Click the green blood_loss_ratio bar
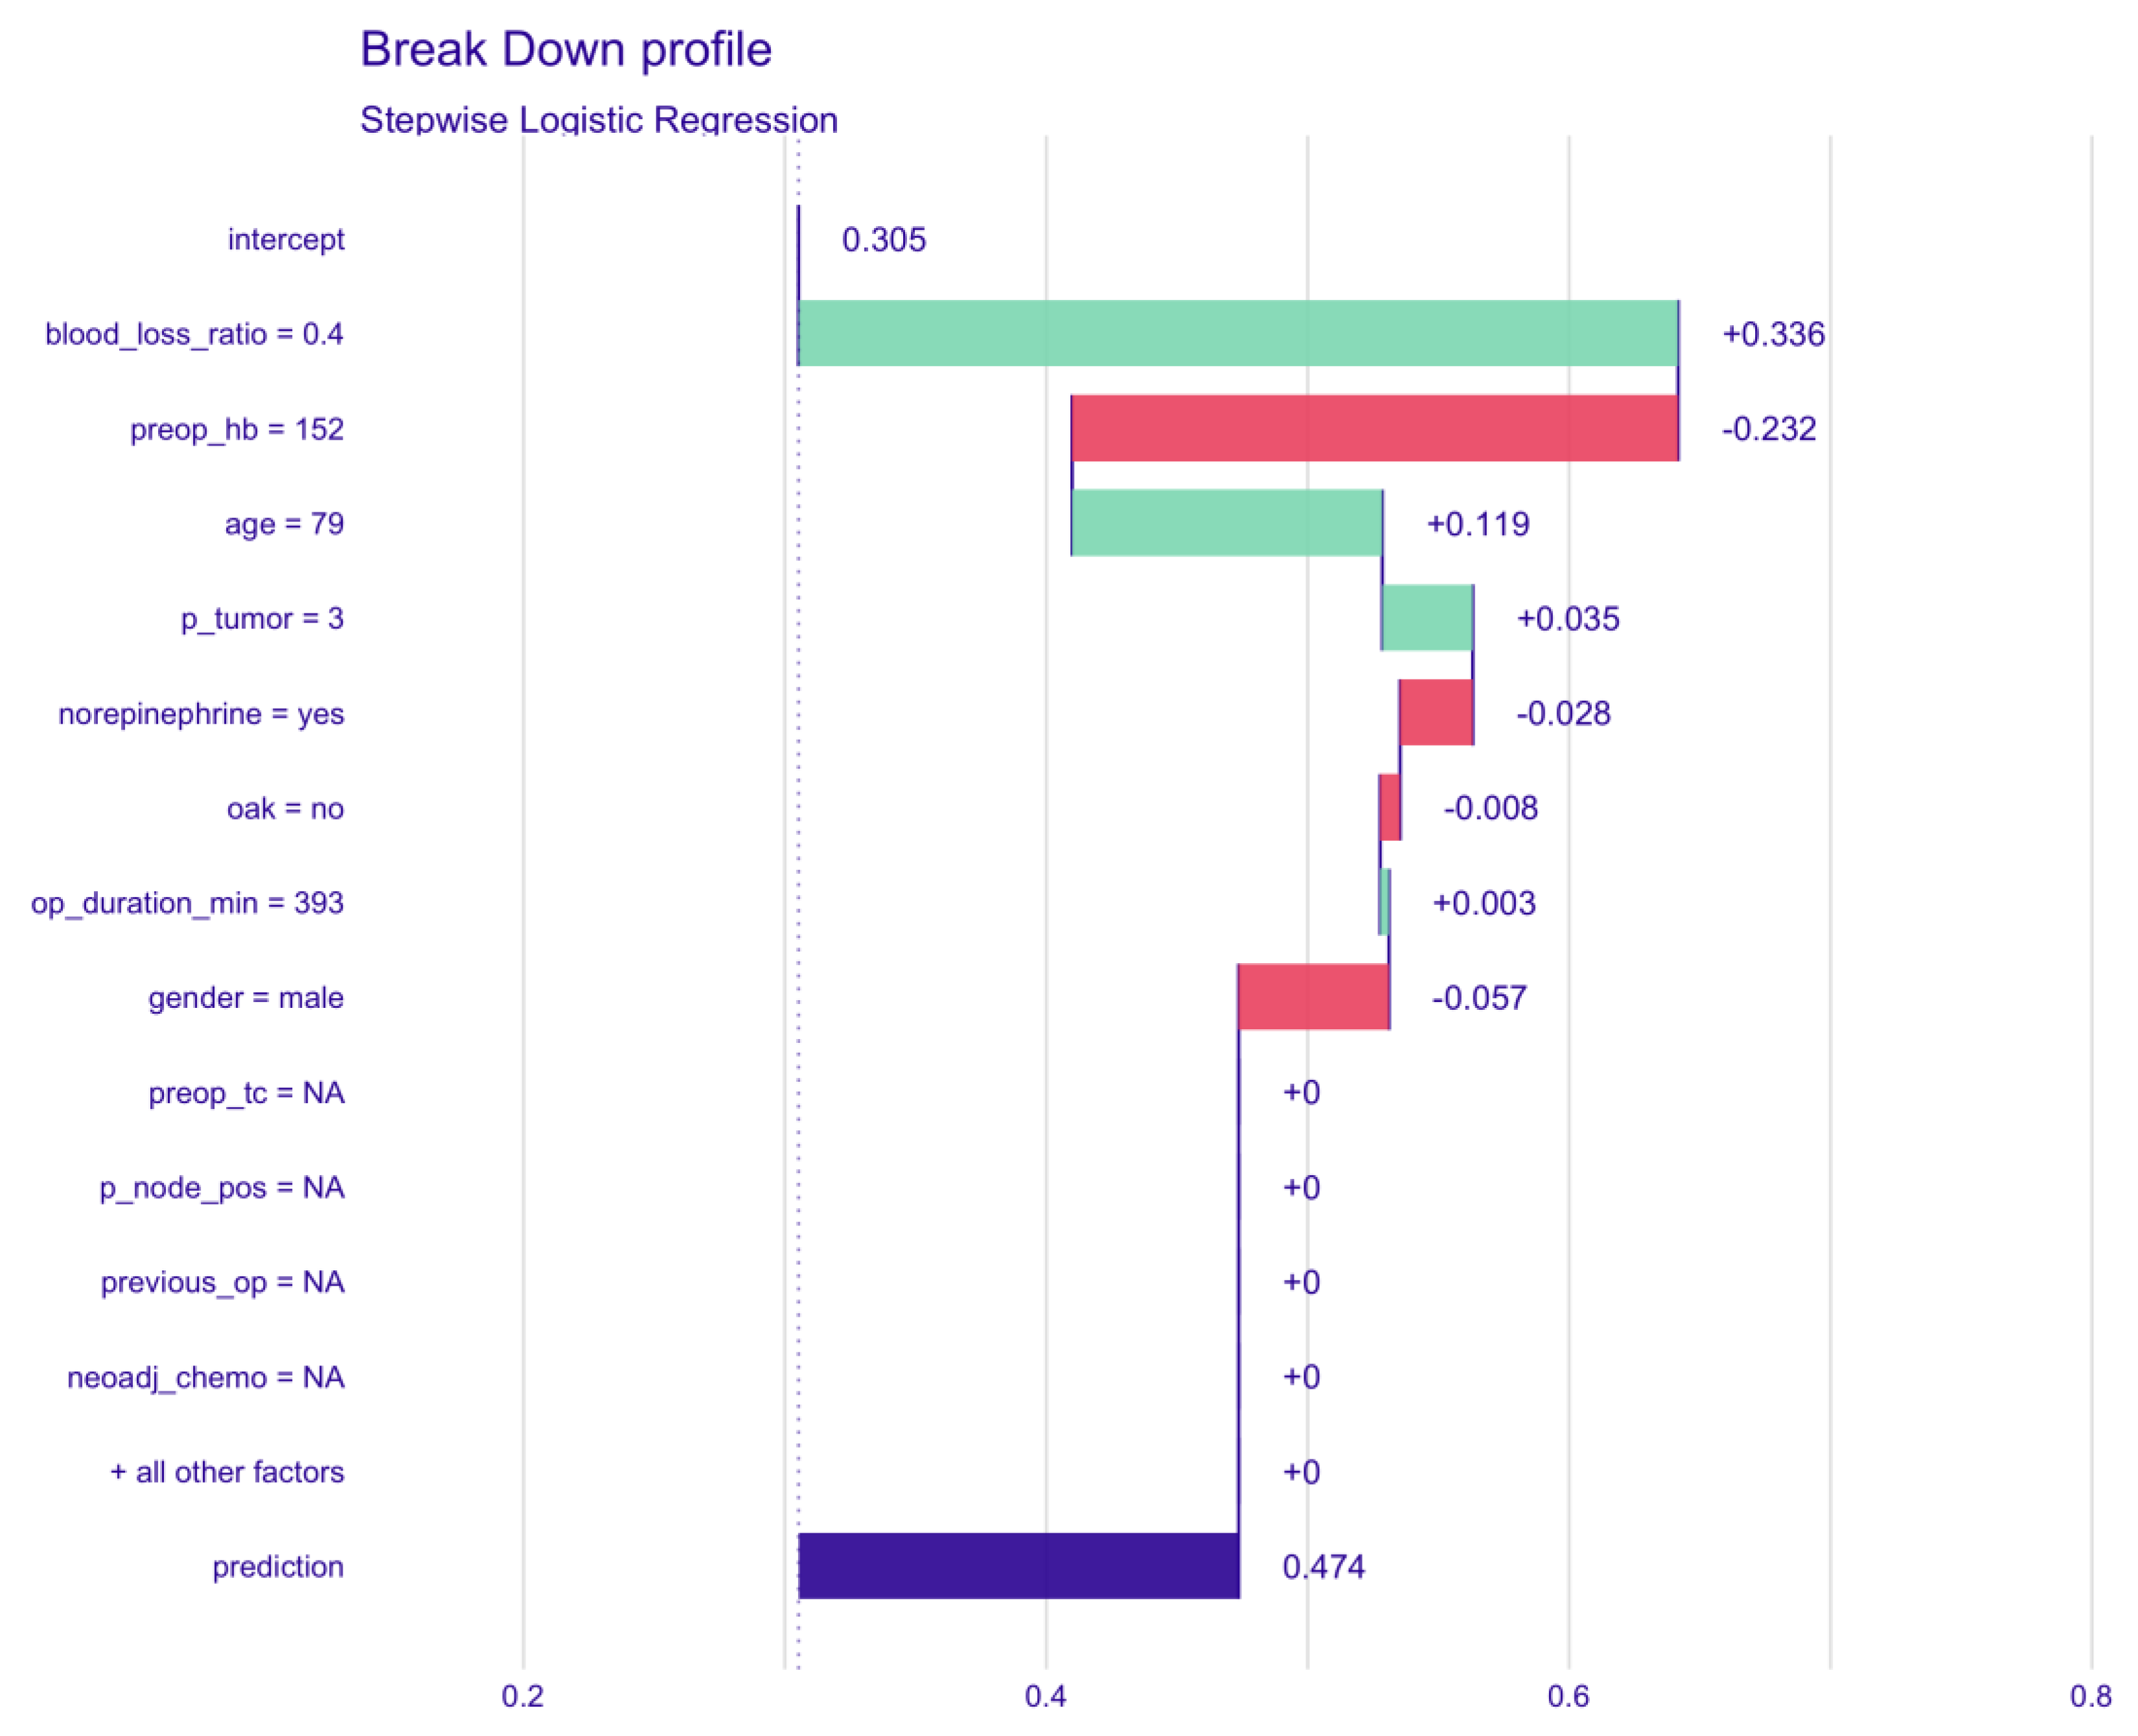2138x1736 pixels. 1237,333
